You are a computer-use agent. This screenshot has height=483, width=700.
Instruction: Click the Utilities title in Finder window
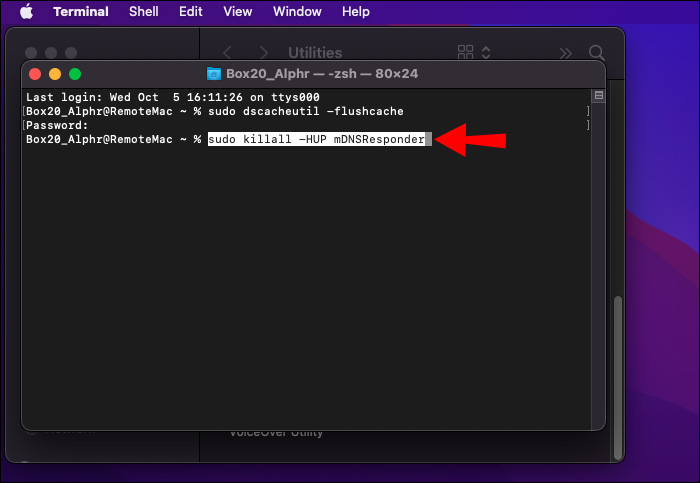click(x=315, y=53)
